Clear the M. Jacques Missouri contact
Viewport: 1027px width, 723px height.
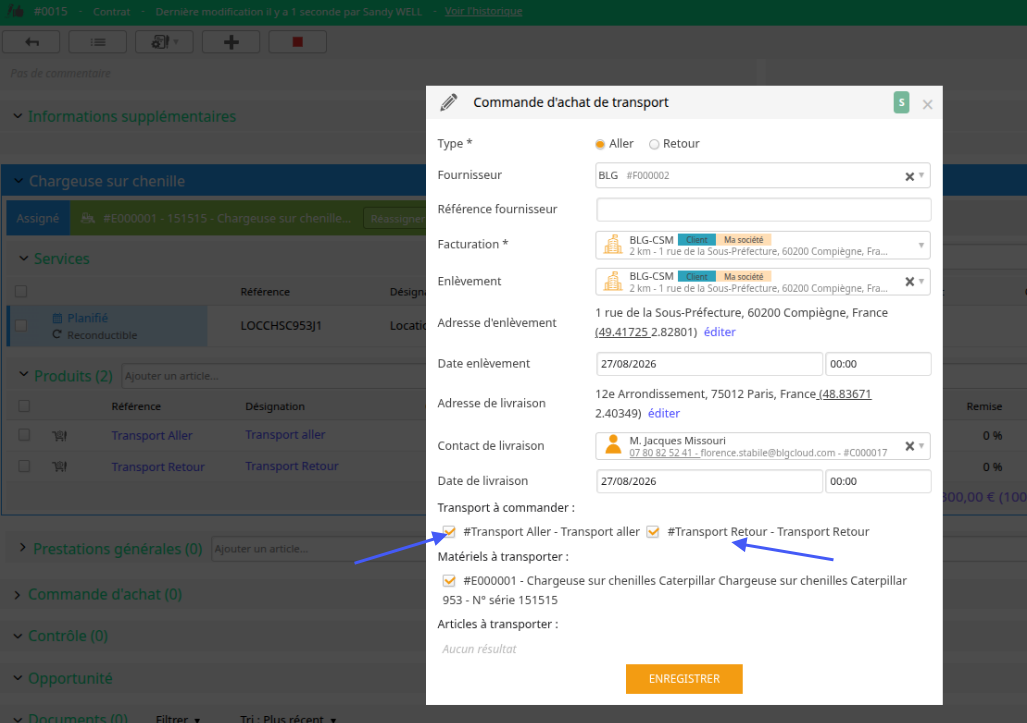click(x=909, y=446)
